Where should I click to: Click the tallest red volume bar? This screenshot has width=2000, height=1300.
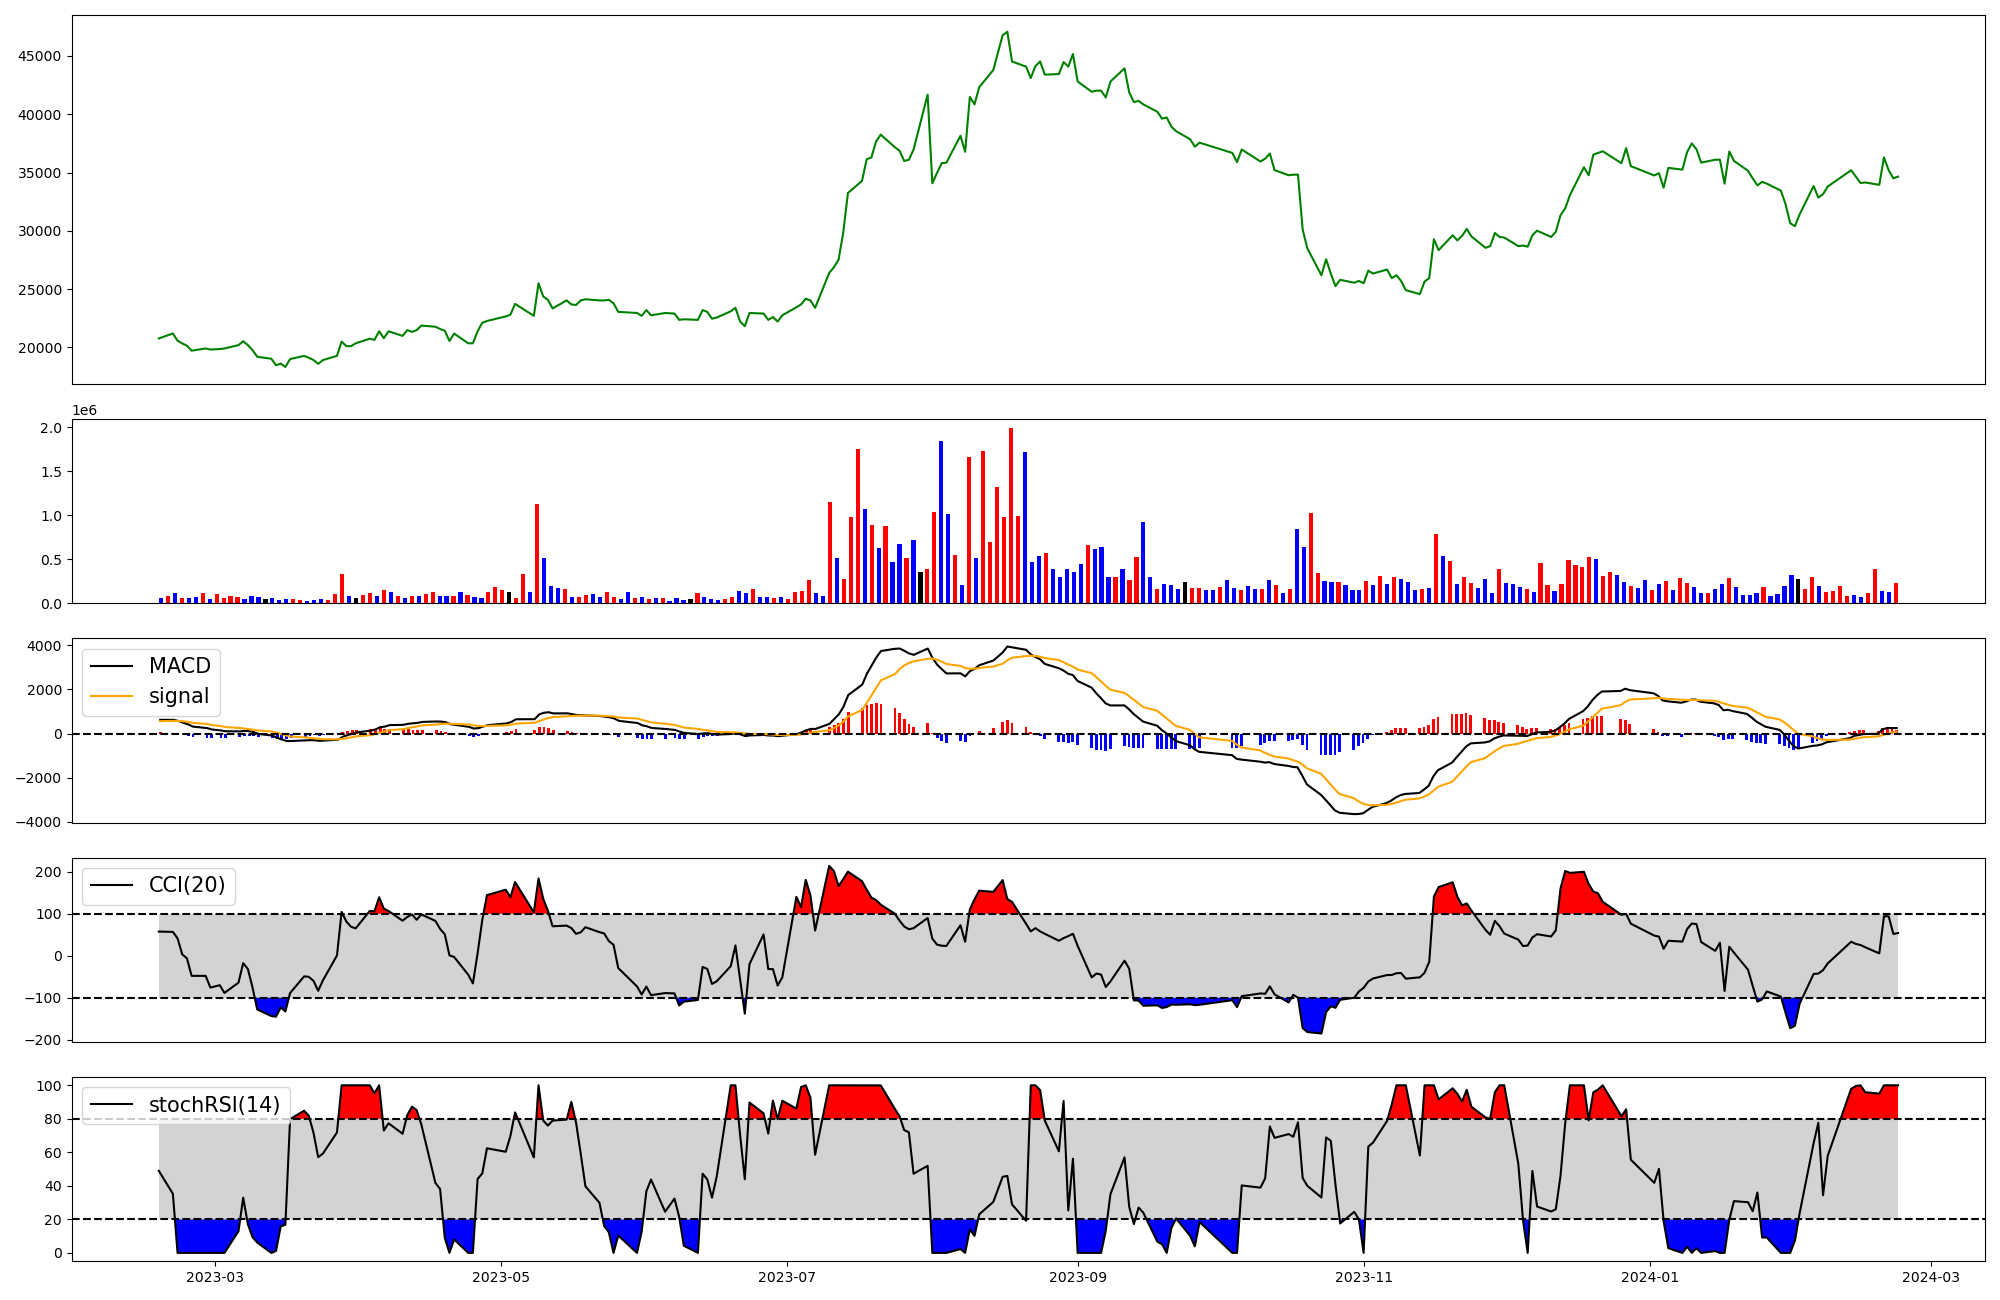click(x=1011, y=515)
